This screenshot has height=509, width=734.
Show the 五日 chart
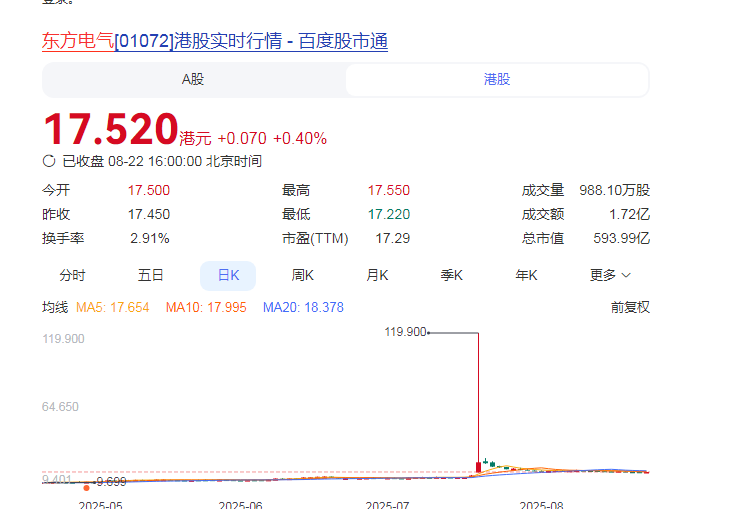coord(150,275)
